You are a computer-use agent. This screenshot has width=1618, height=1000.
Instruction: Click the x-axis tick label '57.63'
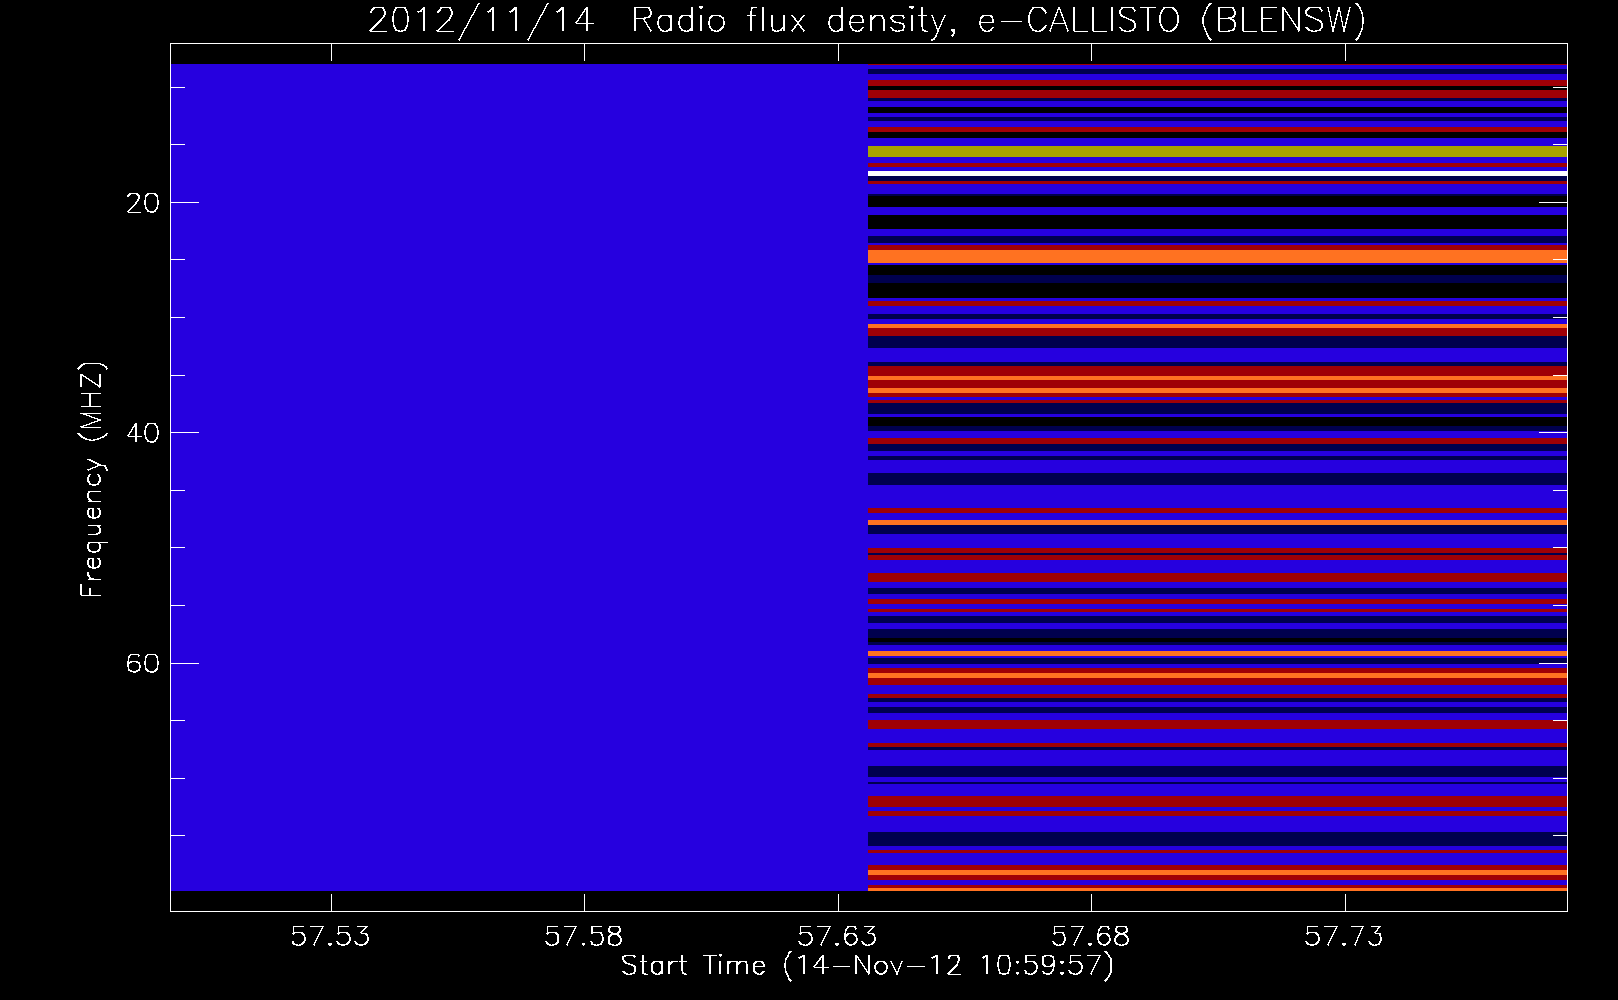(838, 937)
